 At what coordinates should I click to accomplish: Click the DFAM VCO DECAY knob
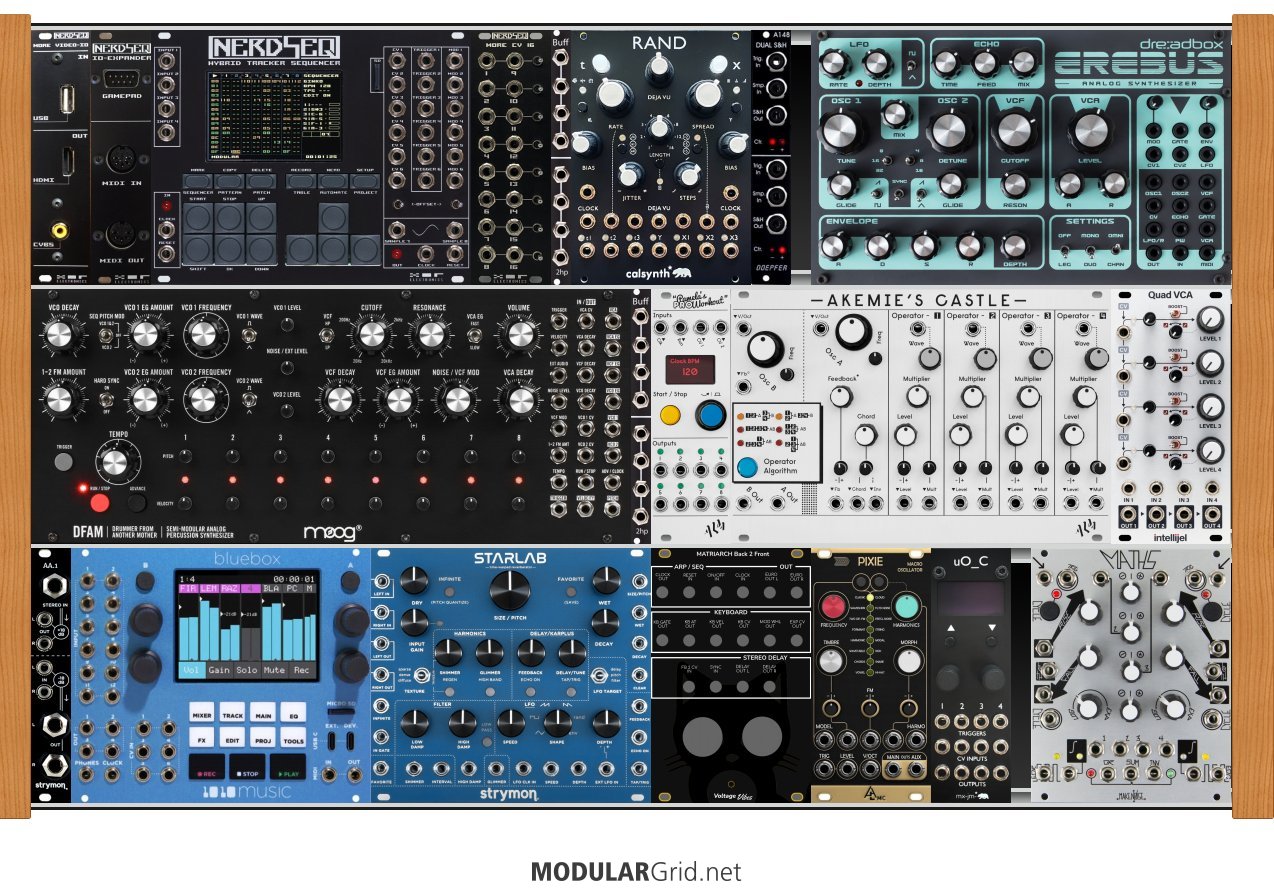(x=59, y=335)
